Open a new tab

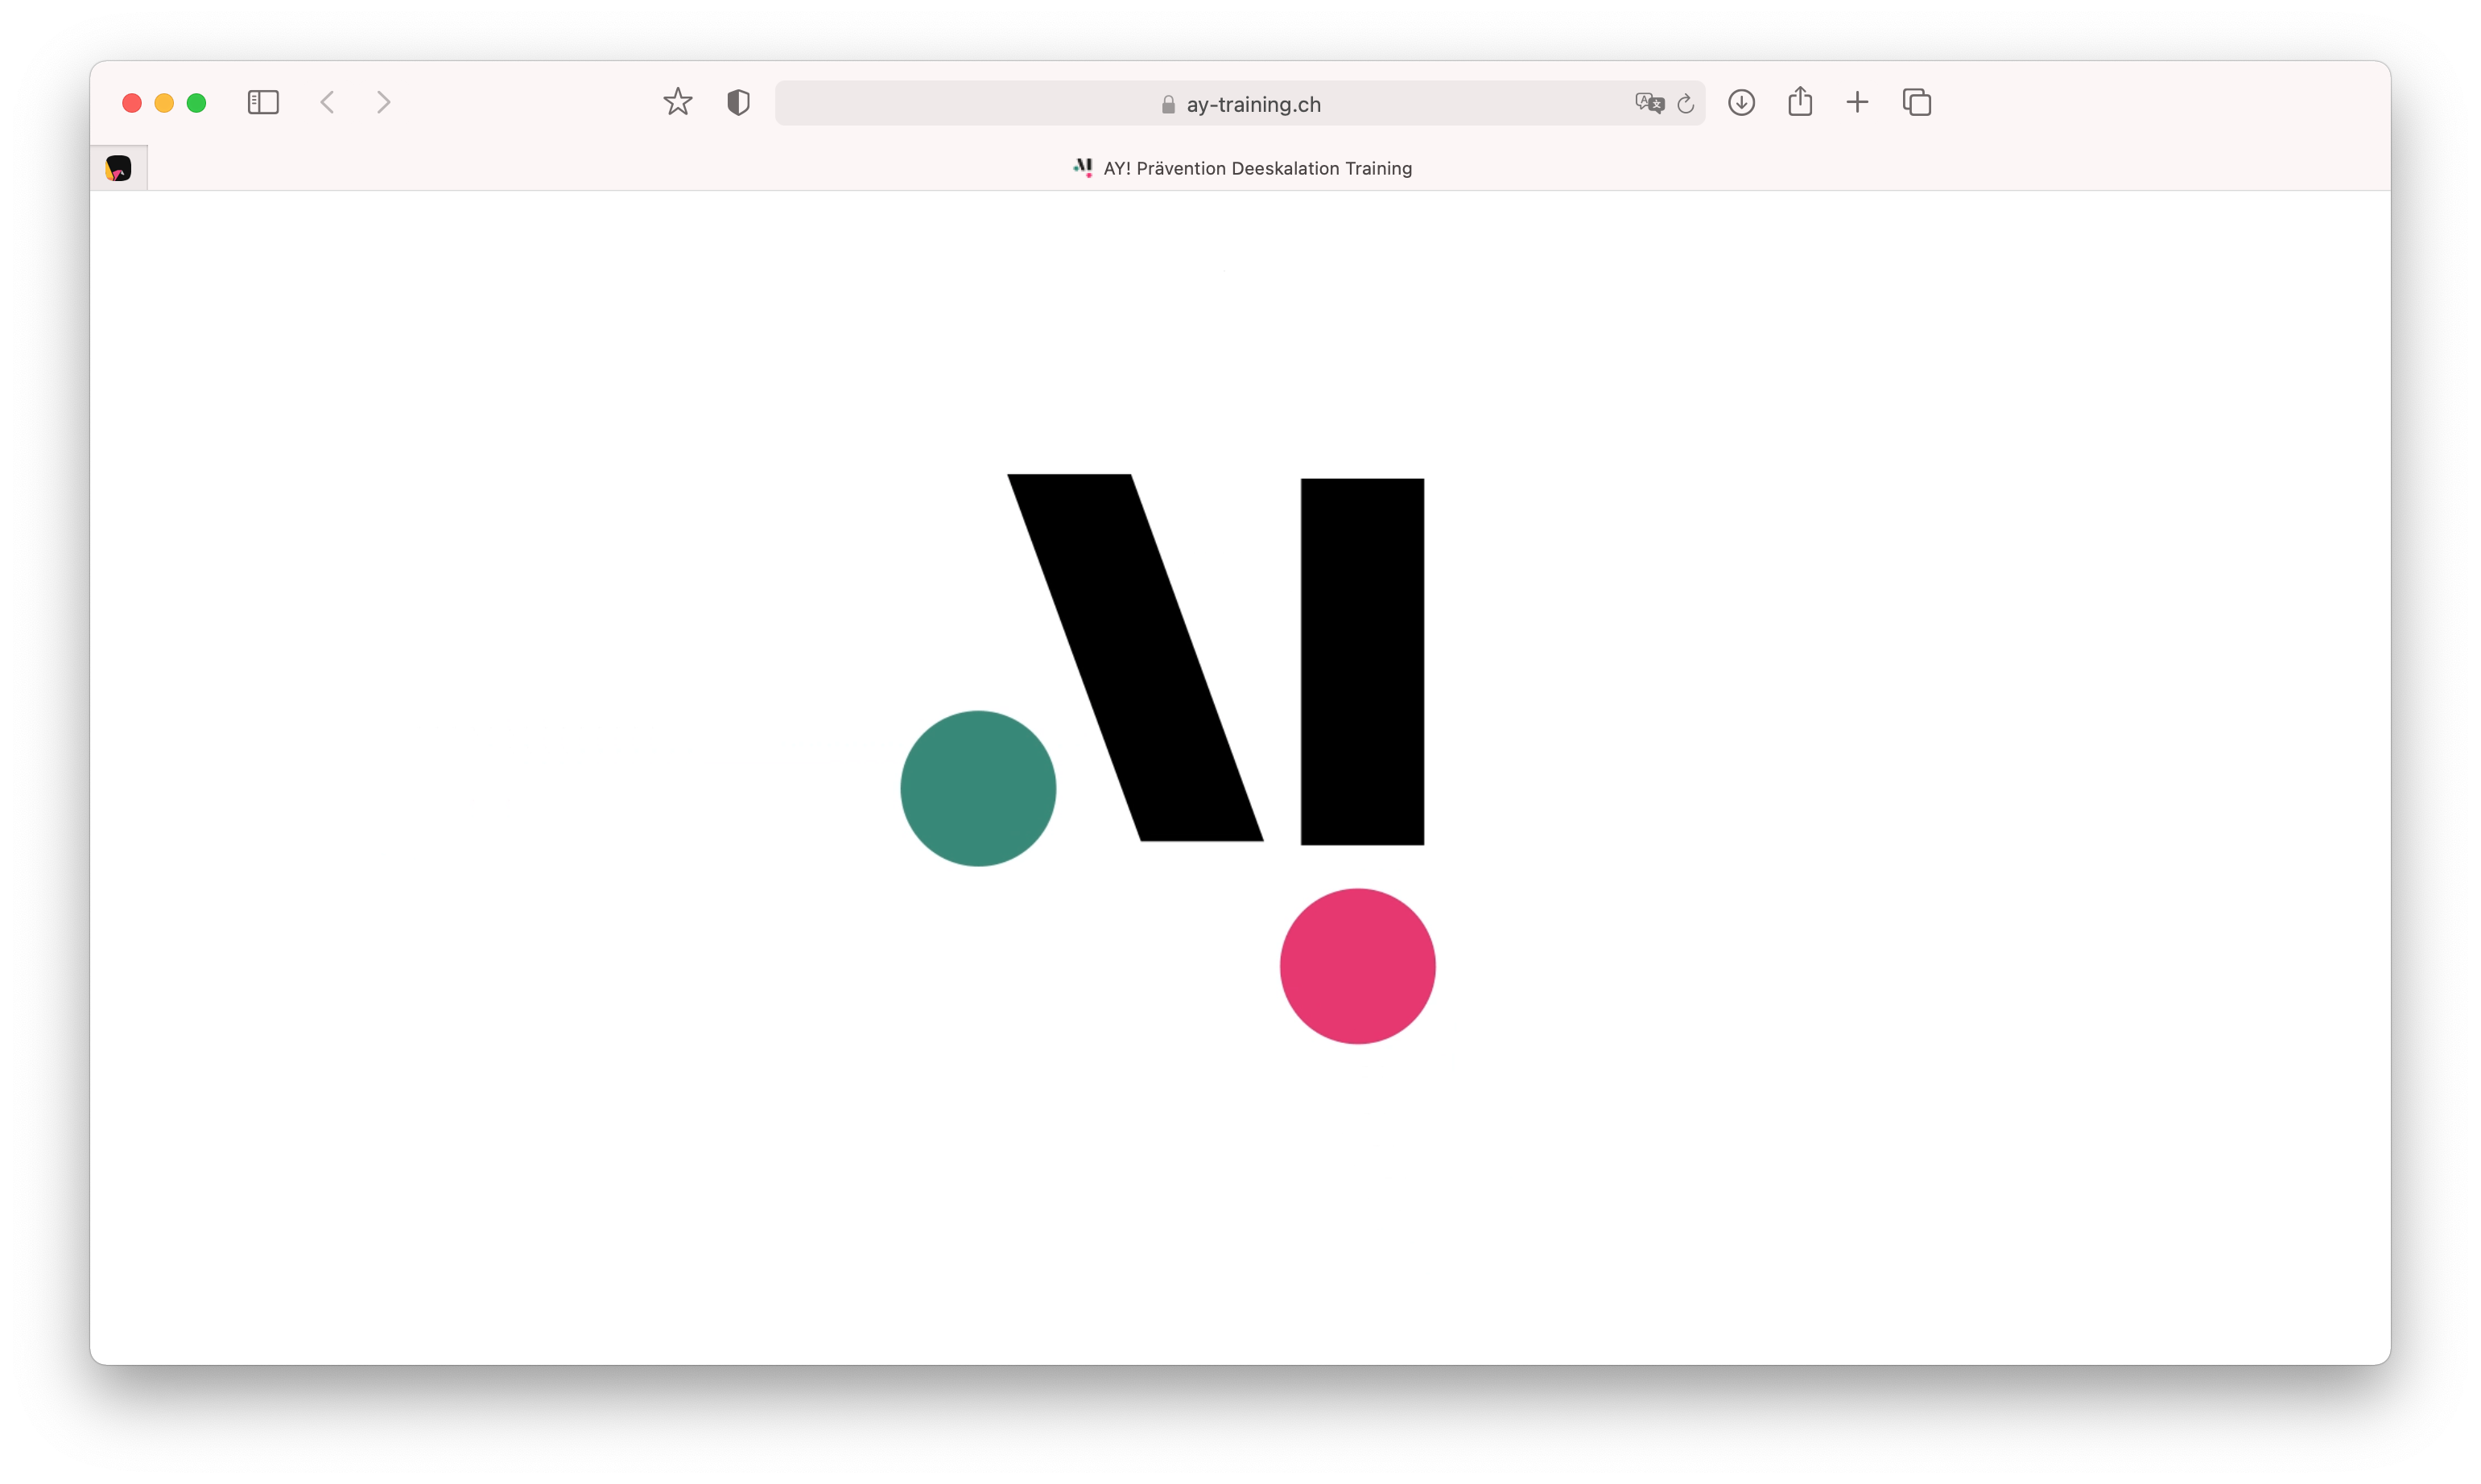[x=1857, y=102]
